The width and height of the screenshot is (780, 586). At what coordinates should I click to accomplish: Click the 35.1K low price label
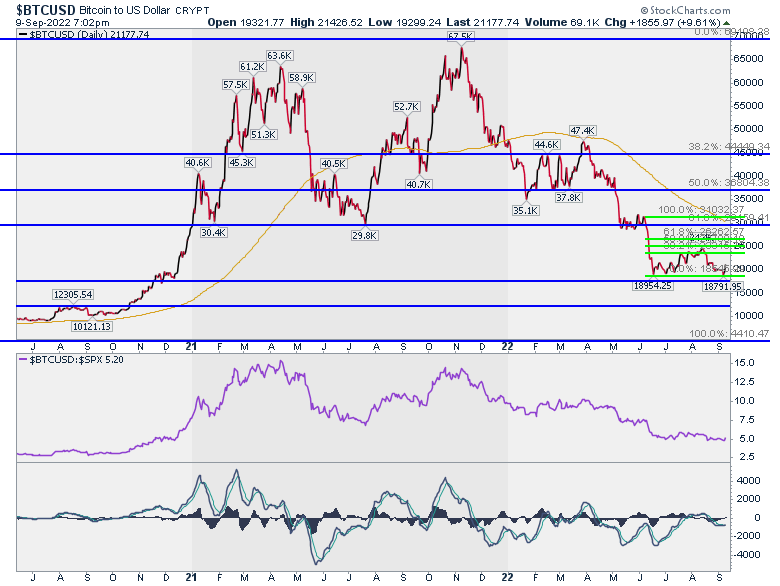[525, 210]
